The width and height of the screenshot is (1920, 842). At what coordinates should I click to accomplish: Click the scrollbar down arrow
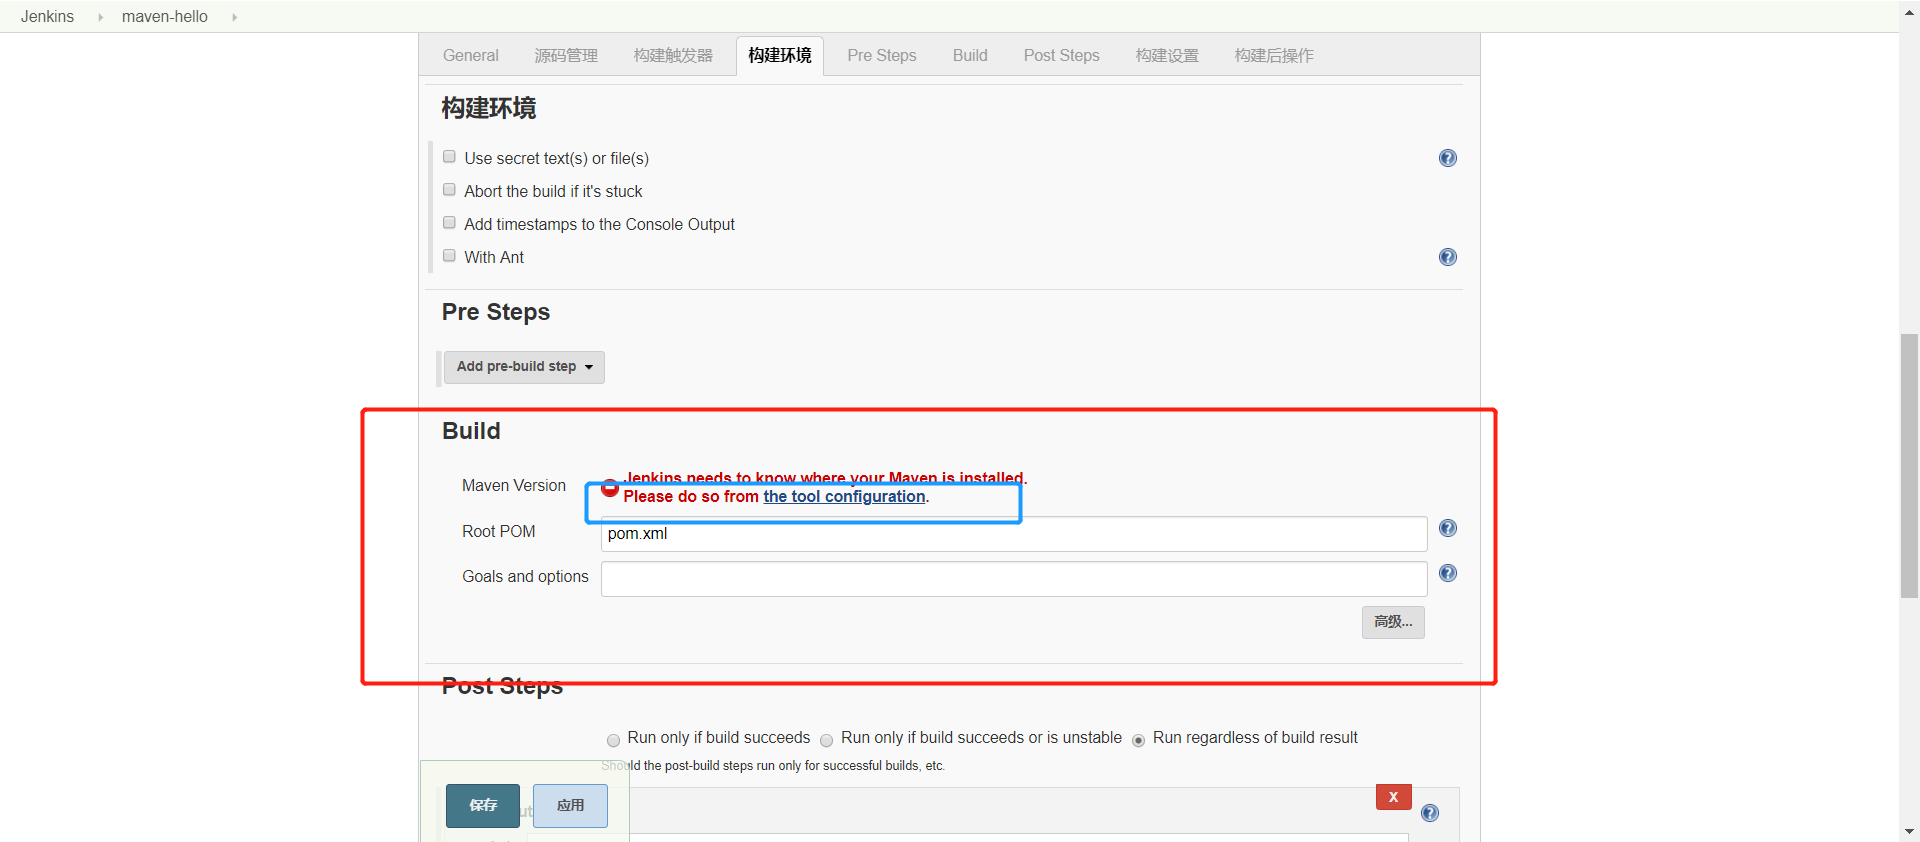[1909, 831]
